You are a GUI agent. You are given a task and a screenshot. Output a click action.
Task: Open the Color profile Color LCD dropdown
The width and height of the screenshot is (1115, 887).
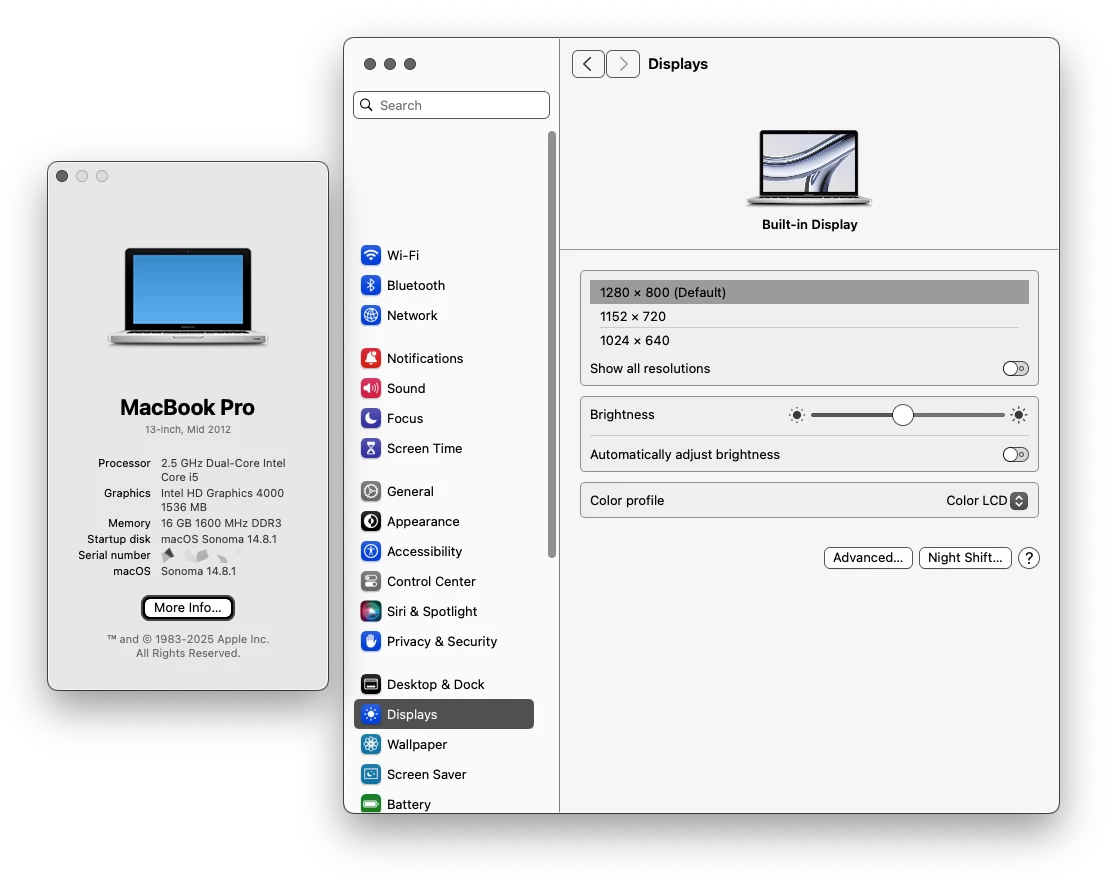pyautogui.click(x=986, y=500)
